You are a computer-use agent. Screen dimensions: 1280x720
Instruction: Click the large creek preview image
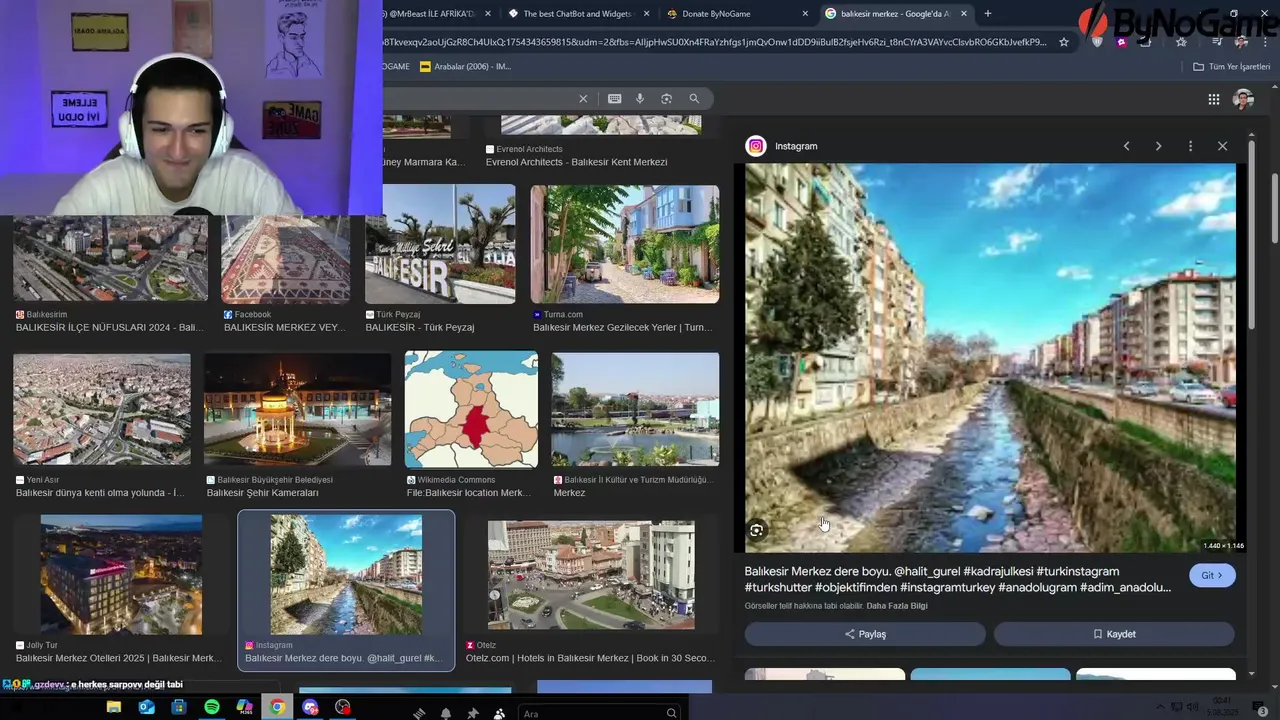coord(990,358)
